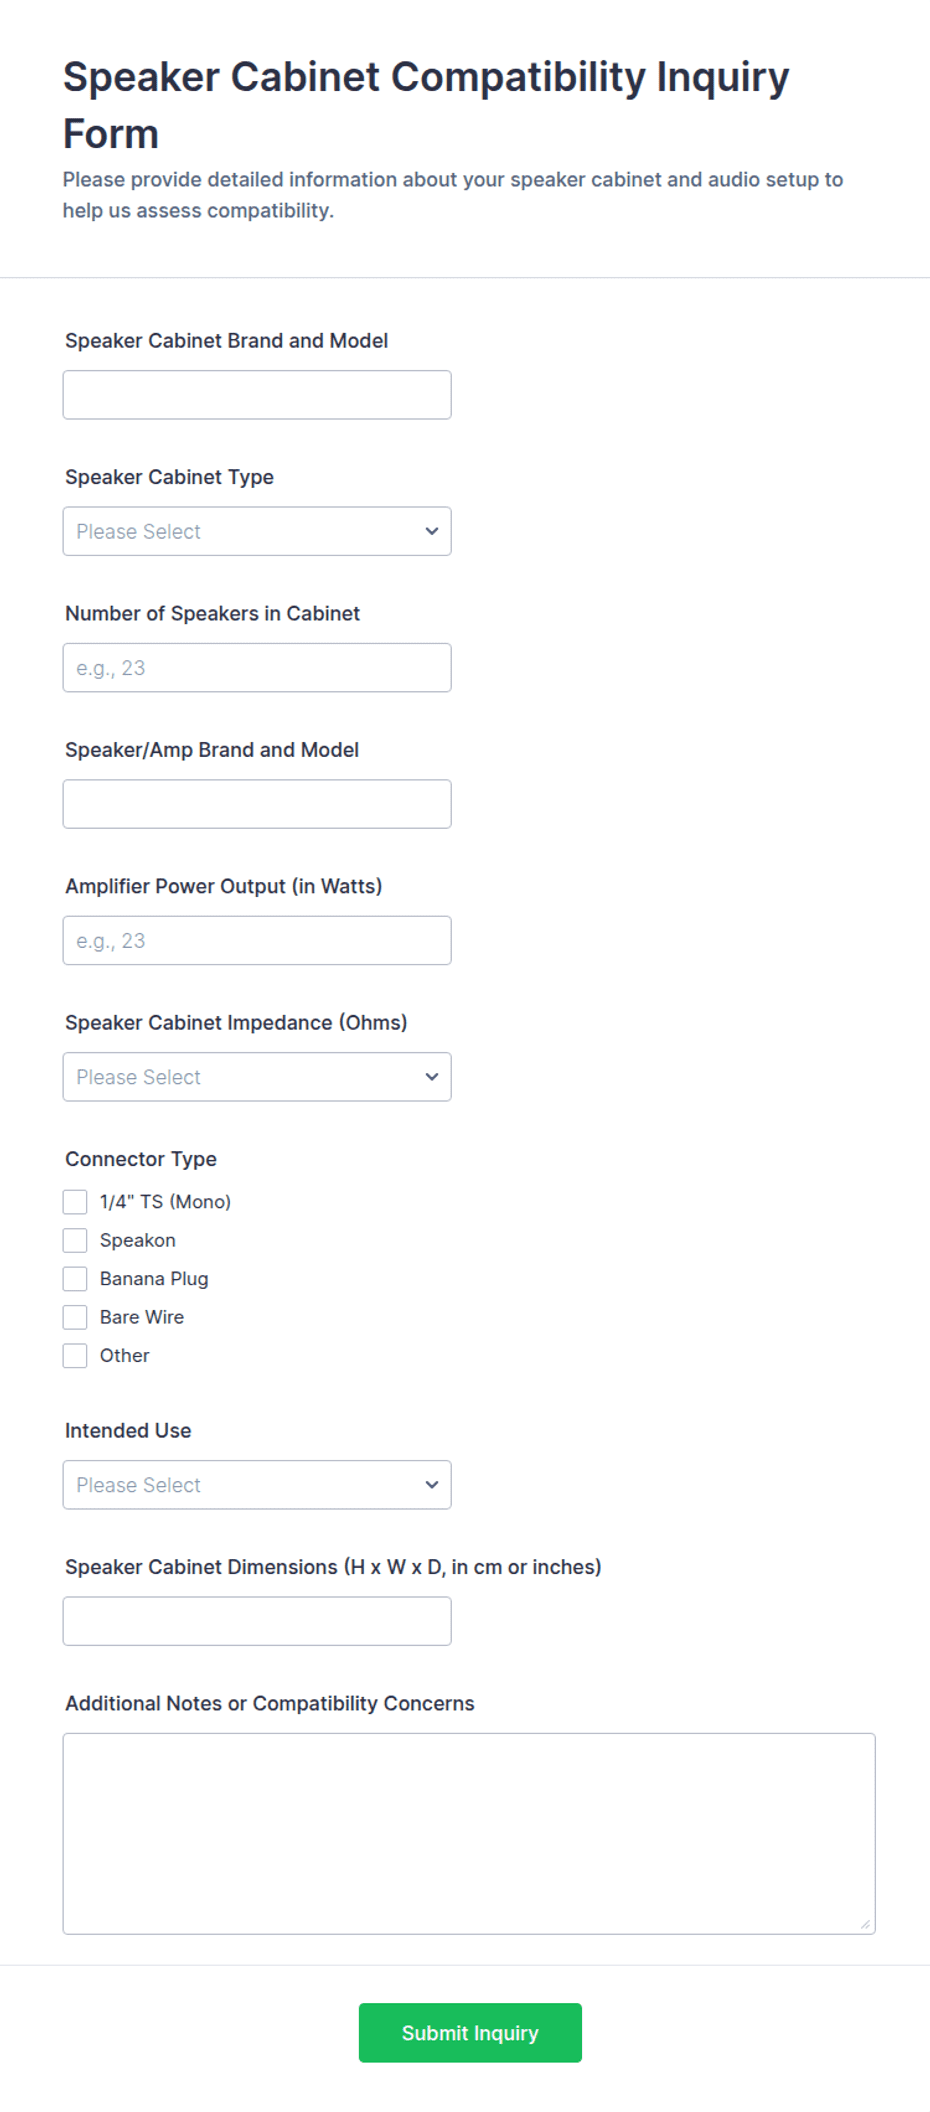Click the Speaker Cabinet Dimensions field

tap(257, 1621)
